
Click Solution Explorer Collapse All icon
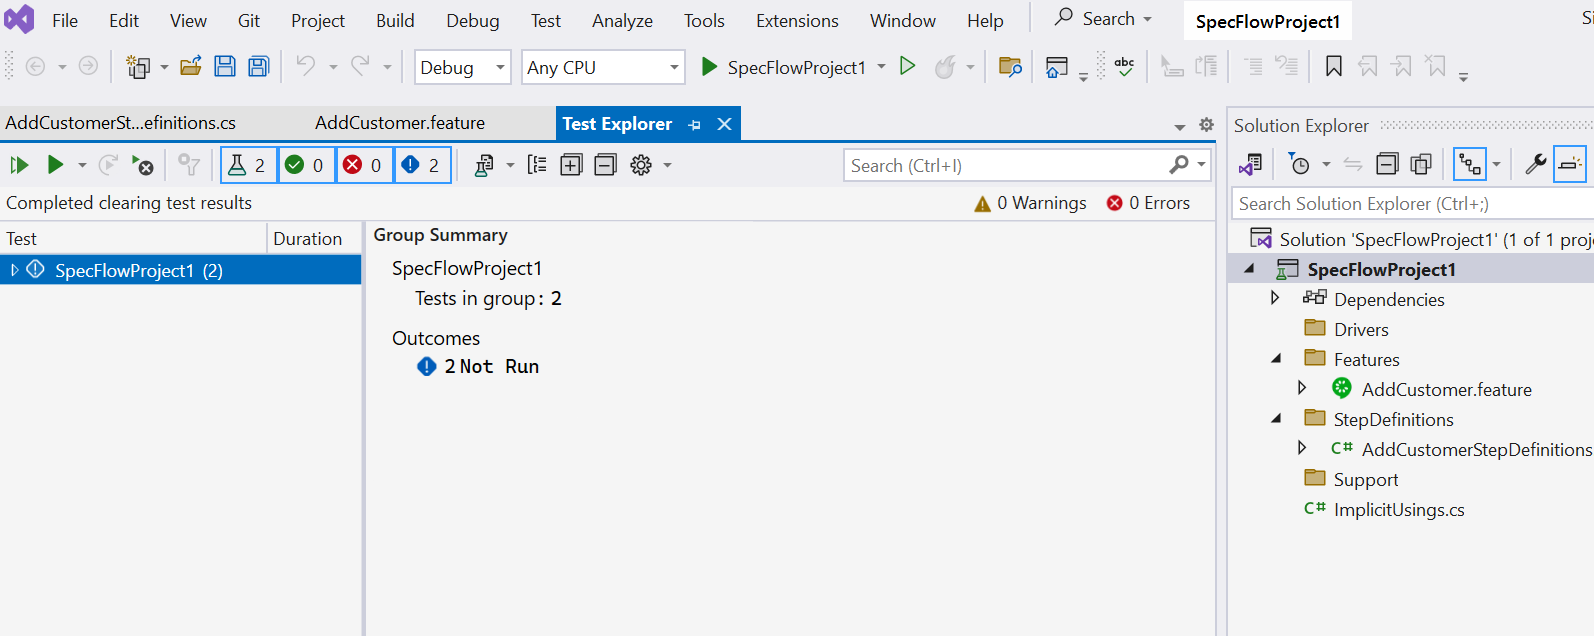pos(1387,164)
